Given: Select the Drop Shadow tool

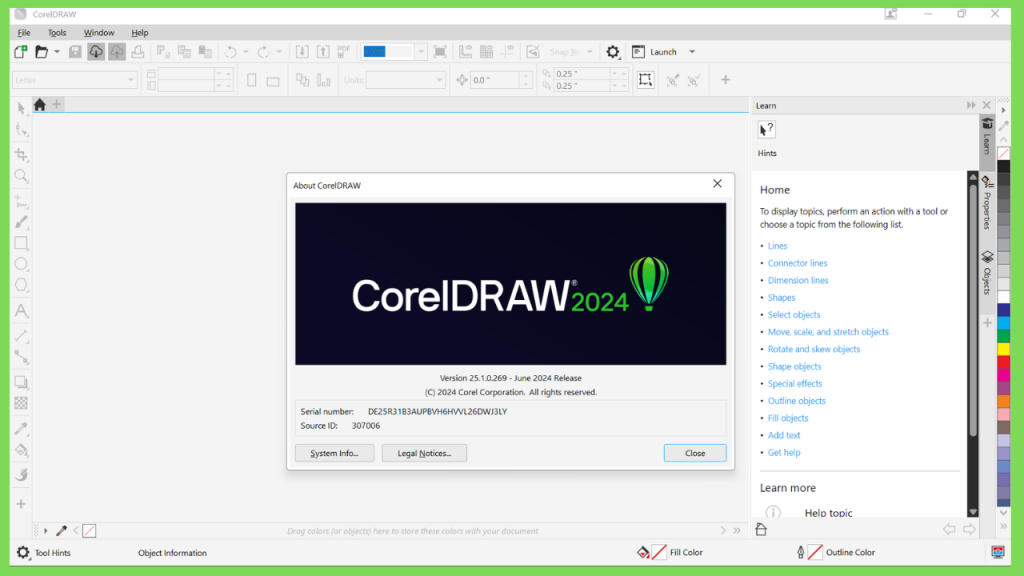Looking at the screenshot, I should pos(22,382).
